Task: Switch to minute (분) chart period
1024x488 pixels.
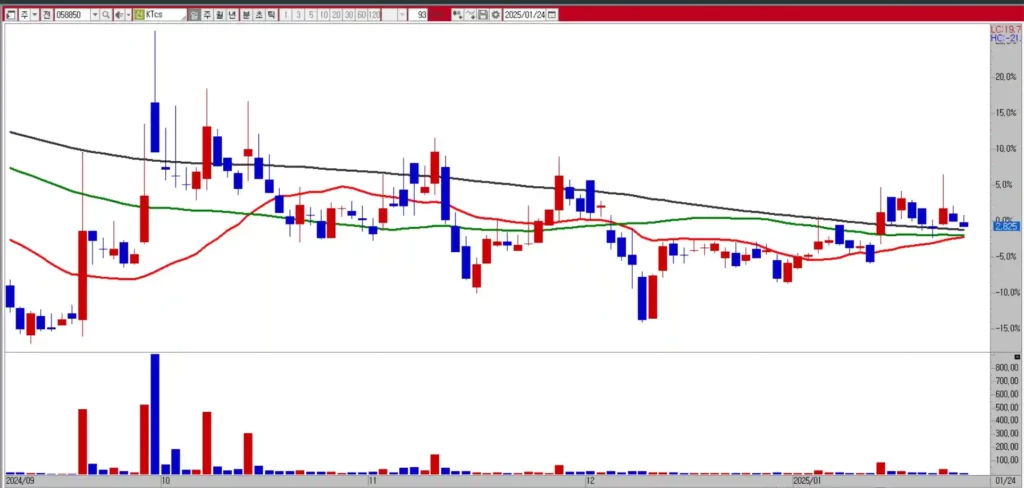Action: tap(246, 15)
